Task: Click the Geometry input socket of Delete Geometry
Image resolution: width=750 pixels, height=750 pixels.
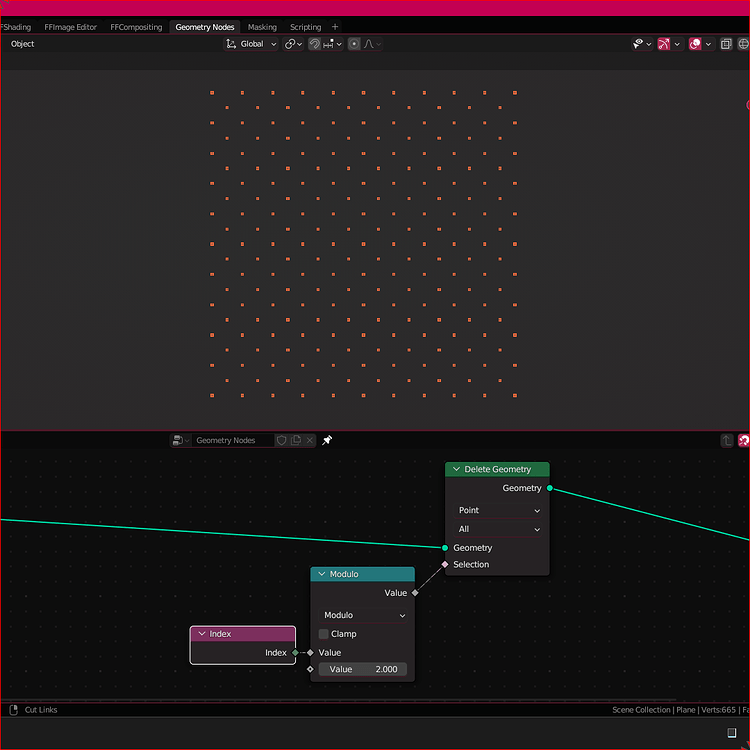Action: click(445, 548)
